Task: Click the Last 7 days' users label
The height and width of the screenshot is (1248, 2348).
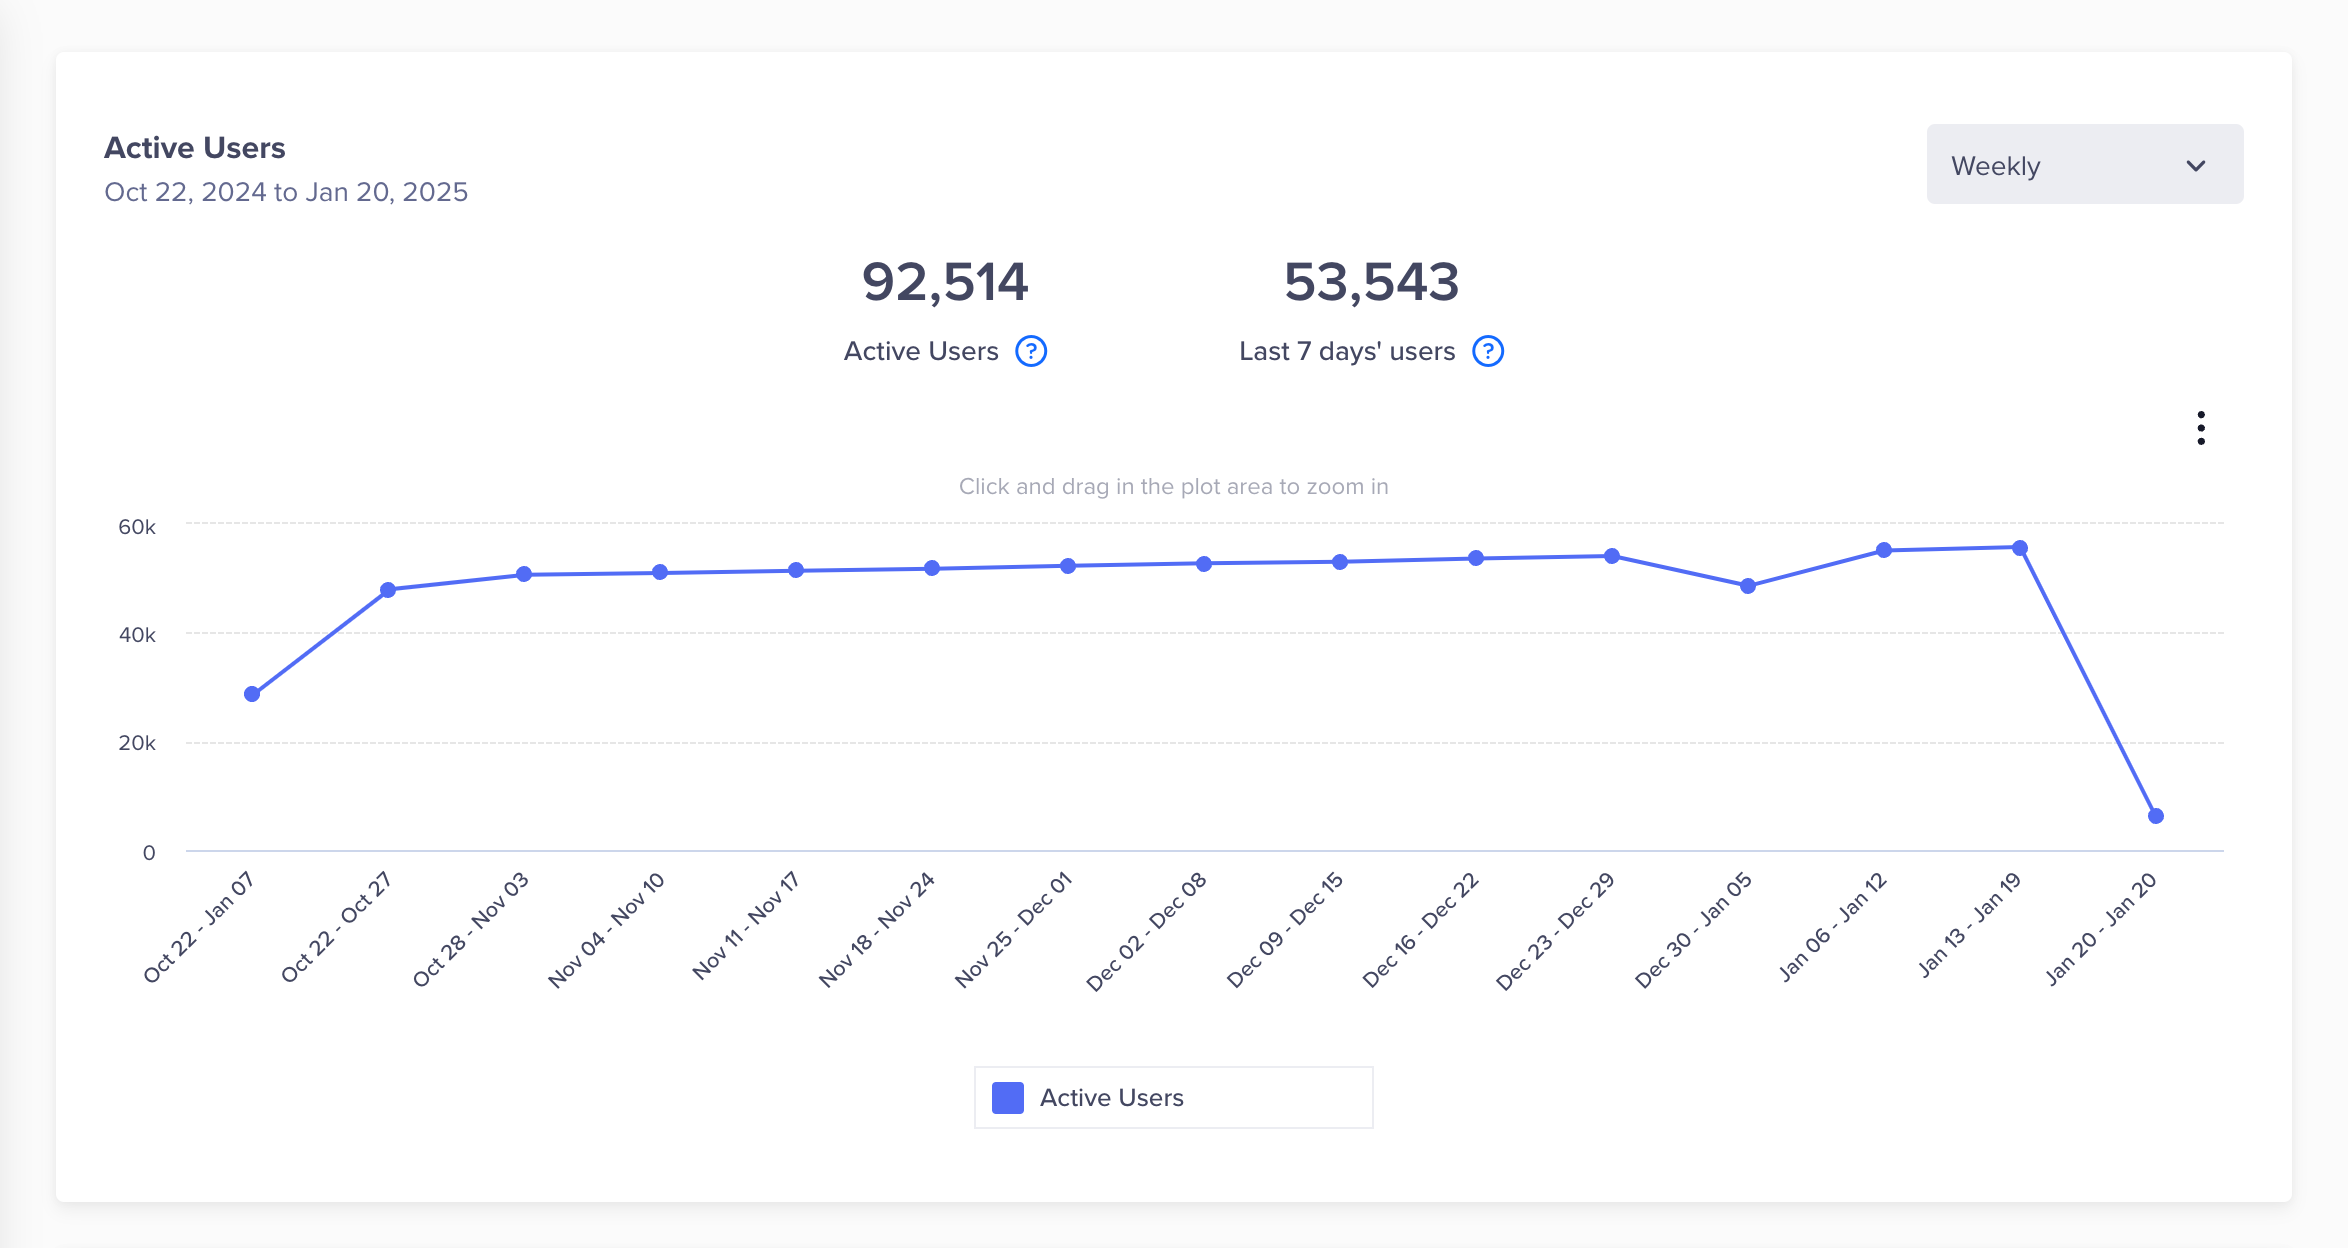Action: point(1347,351)
